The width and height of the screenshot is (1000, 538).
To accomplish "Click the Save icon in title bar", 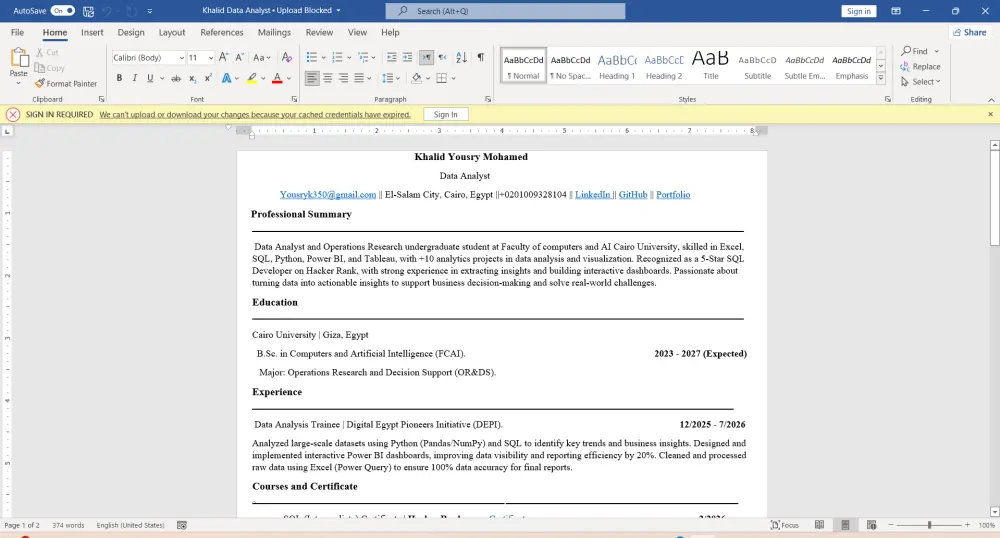I will (89, 11).
